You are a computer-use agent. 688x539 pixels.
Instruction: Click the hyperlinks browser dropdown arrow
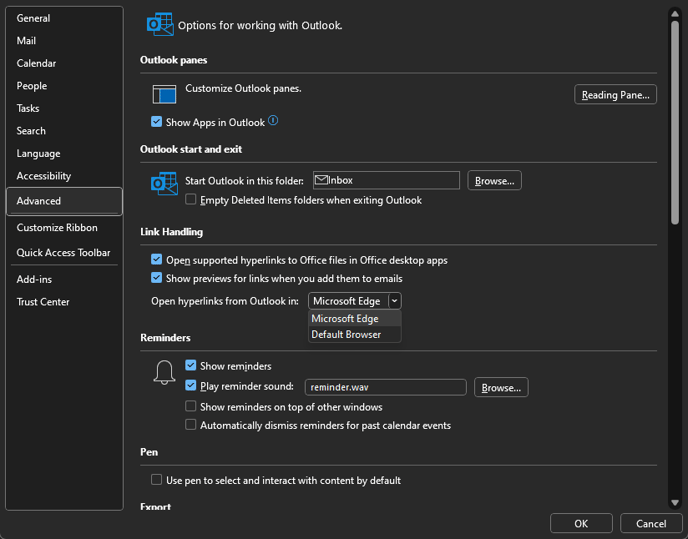(x=394, y=301)
